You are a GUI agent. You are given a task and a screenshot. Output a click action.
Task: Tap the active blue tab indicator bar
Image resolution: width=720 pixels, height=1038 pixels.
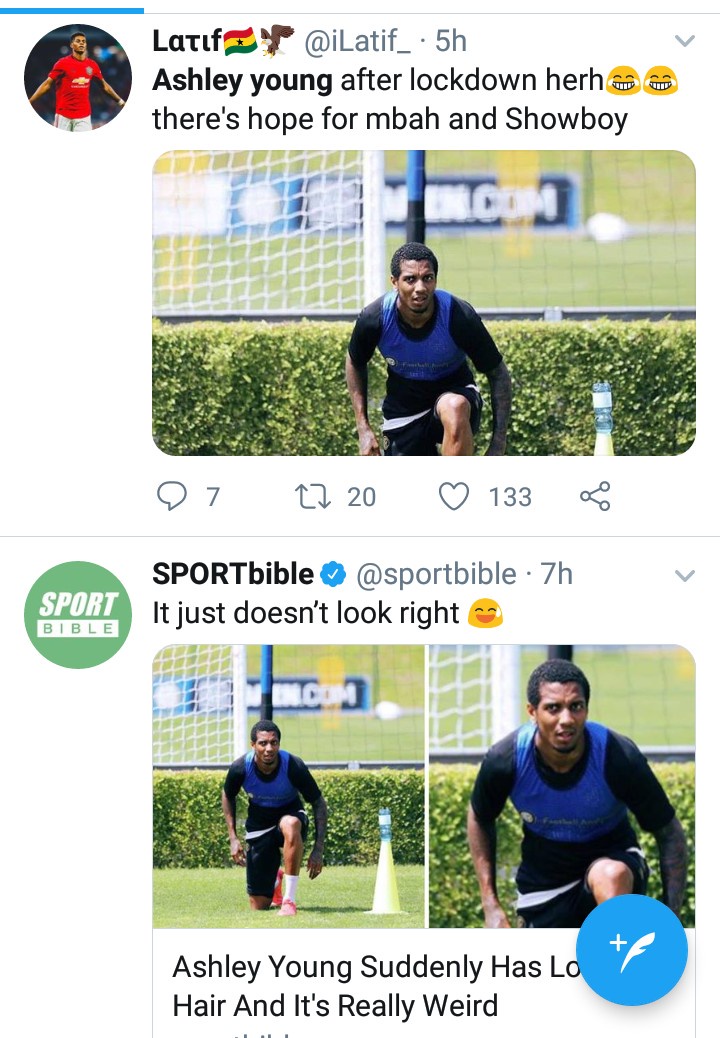tap(71, 11)
